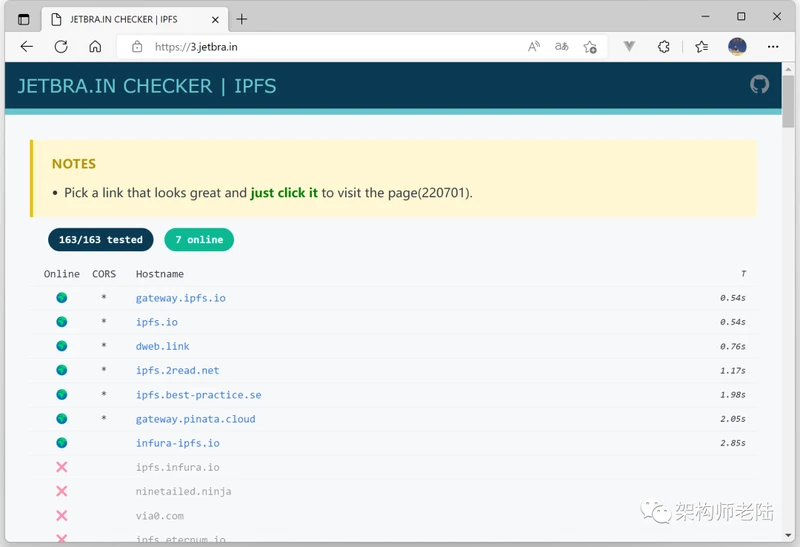Click the T time column header
800x547 pixels.
point(743,274)
